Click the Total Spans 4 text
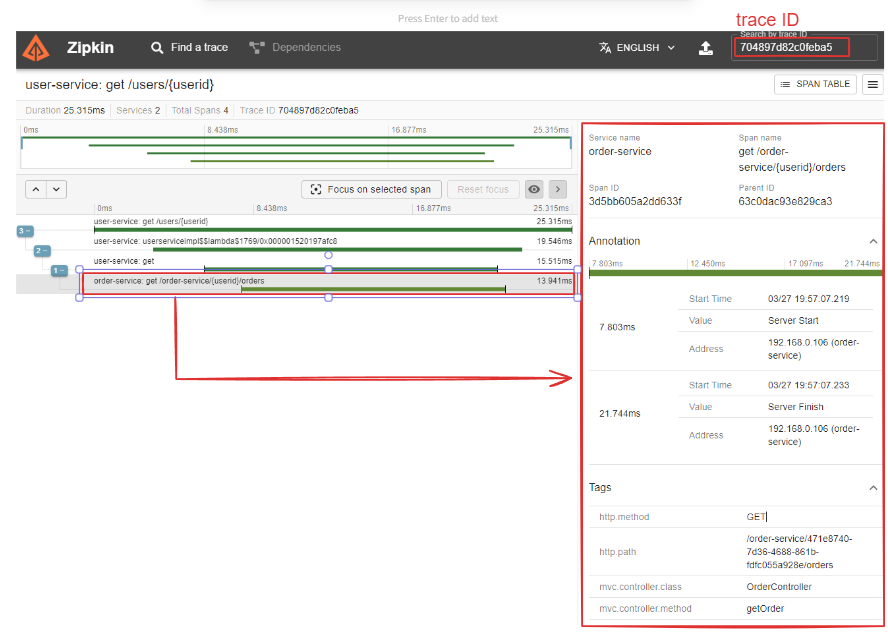888x633 pixels. point(200,110)
